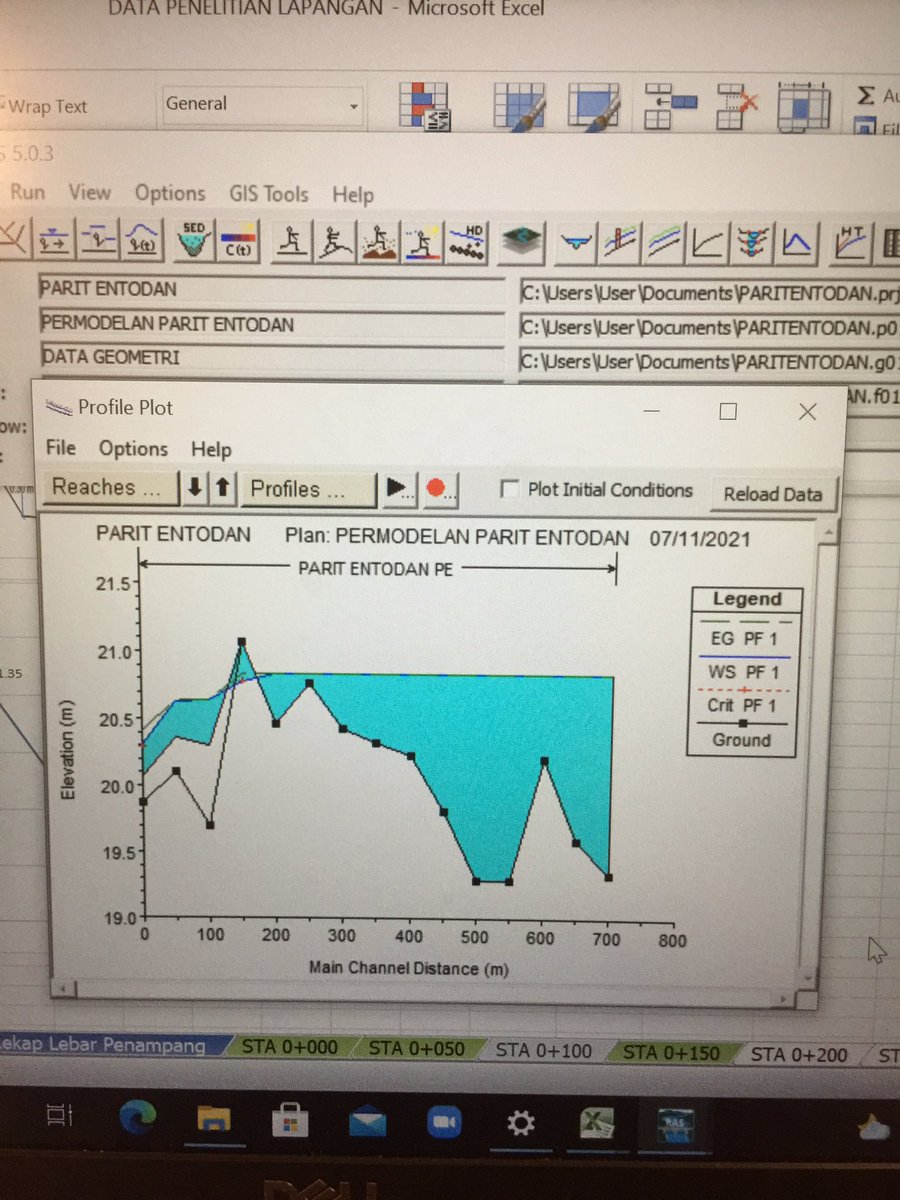Run the Steady Flow Analysis icon
The image size is (900, 1200).
click(292, 241)
